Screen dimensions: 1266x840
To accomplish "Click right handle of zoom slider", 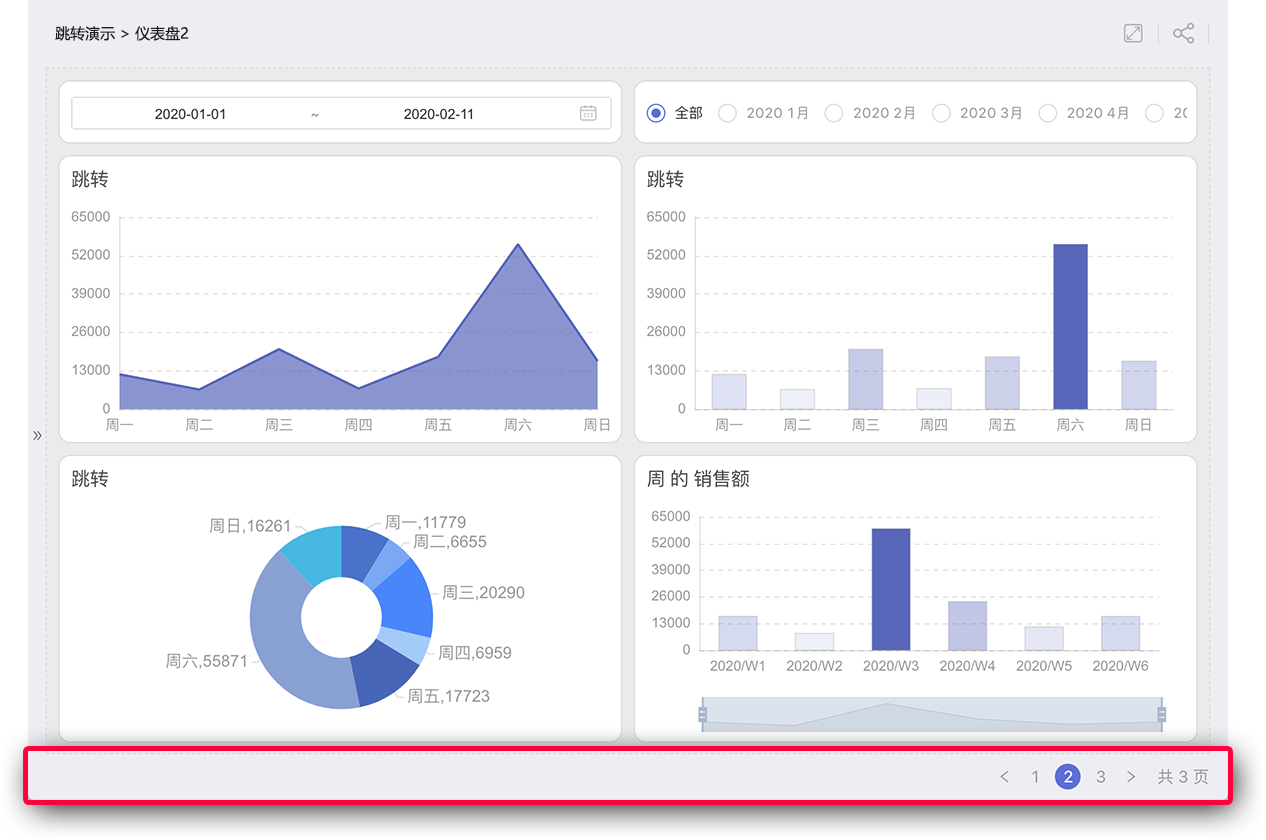I will (x=1161, y=714).
